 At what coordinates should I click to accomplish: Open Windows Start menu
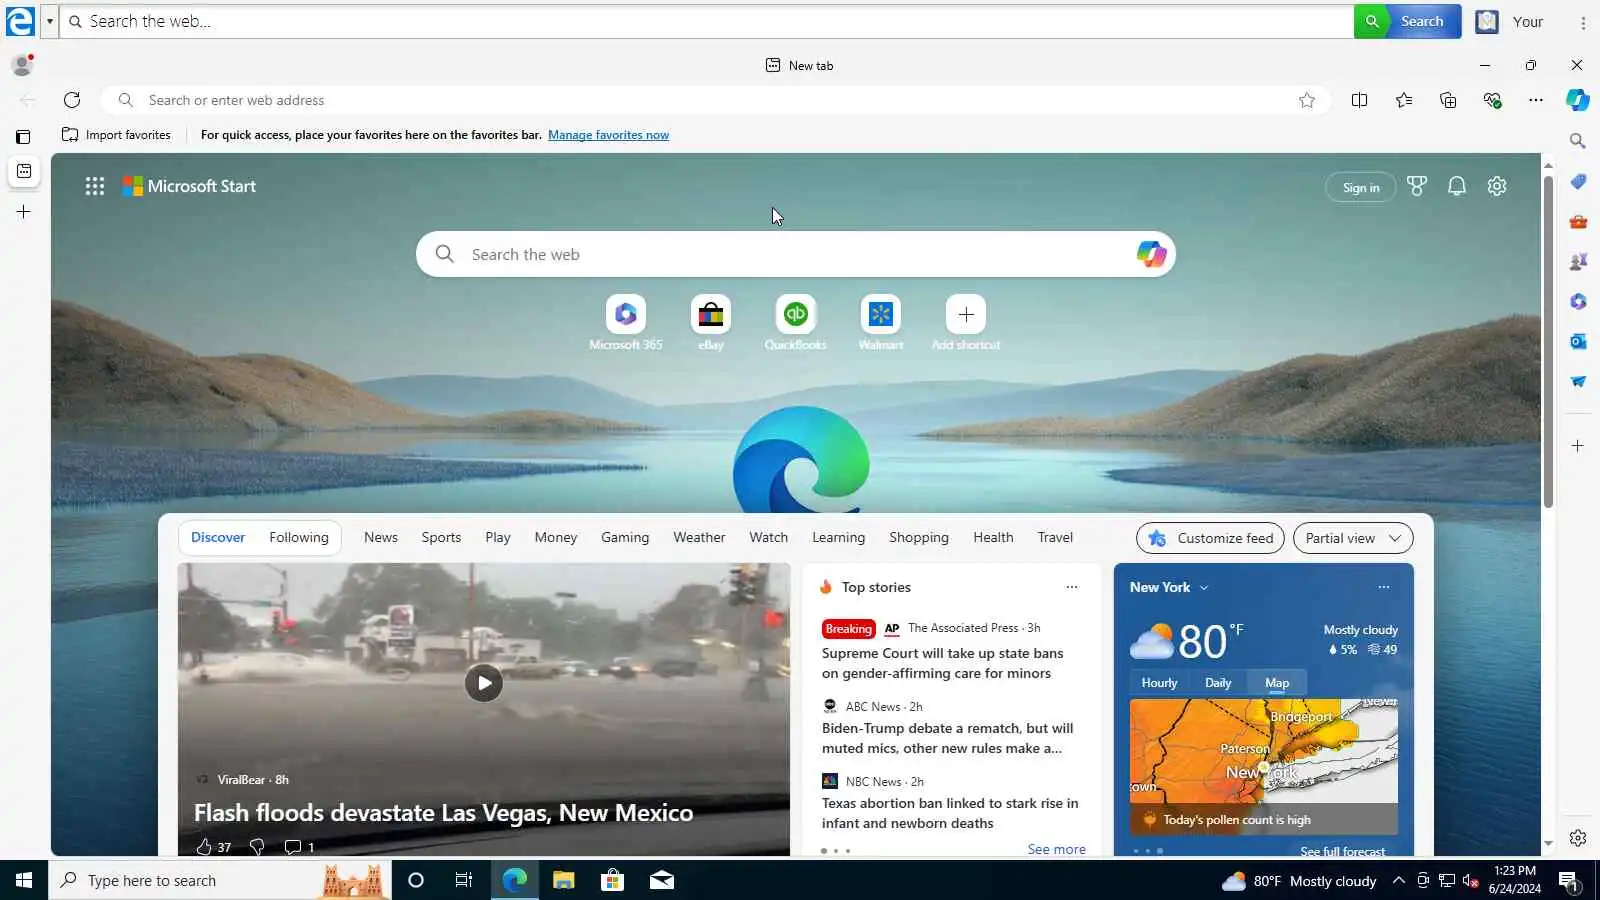click(24, 880)
